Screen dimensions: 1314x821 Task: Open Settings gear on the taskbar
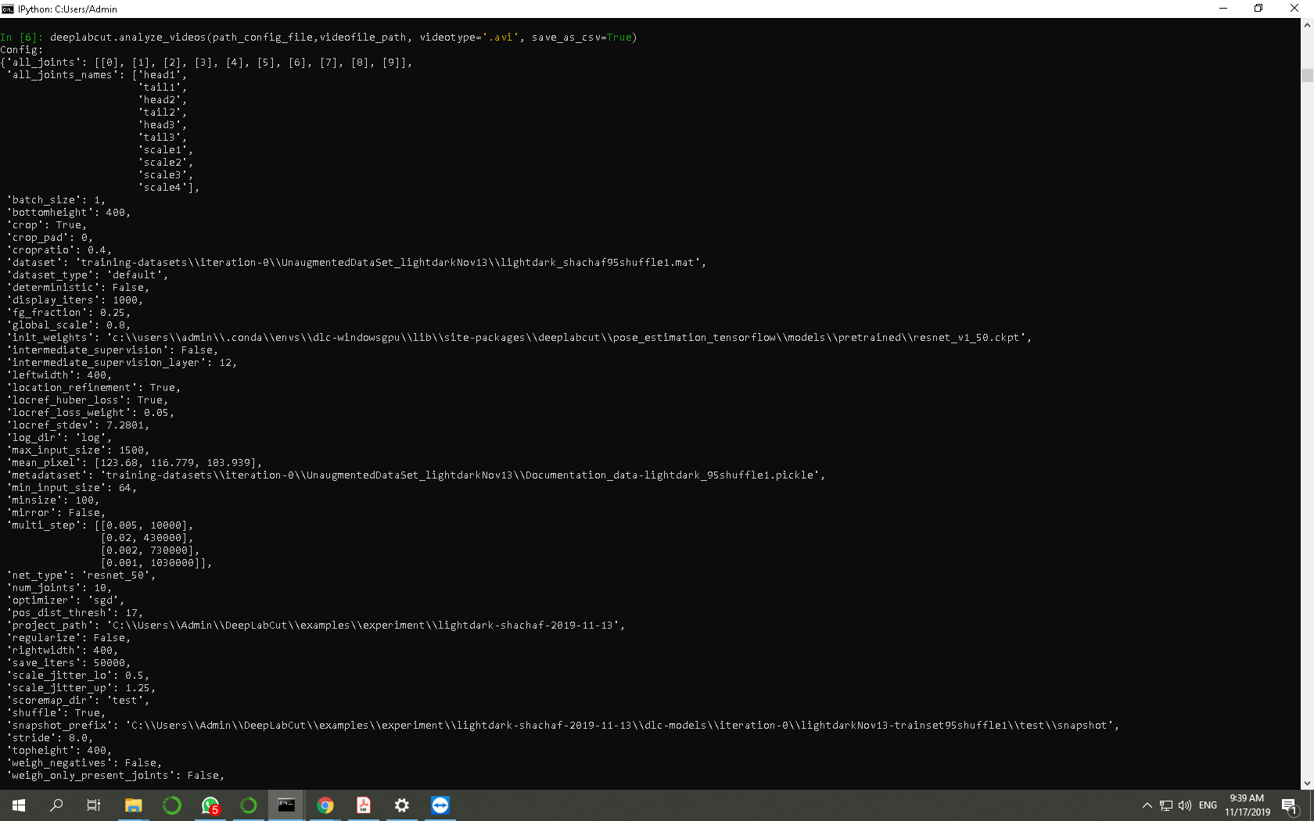pyautogui.click(x=402, y=805)
